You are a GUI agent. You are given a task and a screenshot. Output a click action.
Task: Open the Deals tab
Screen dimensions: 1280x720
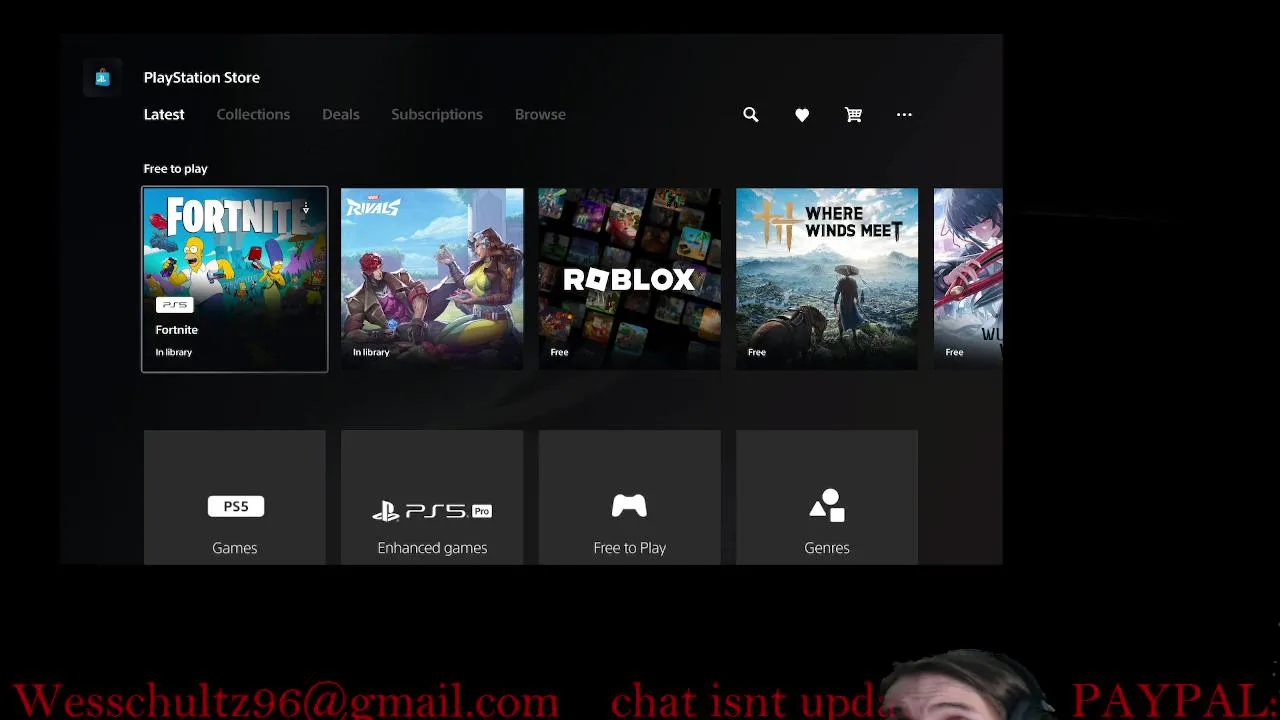pos(341,115)
